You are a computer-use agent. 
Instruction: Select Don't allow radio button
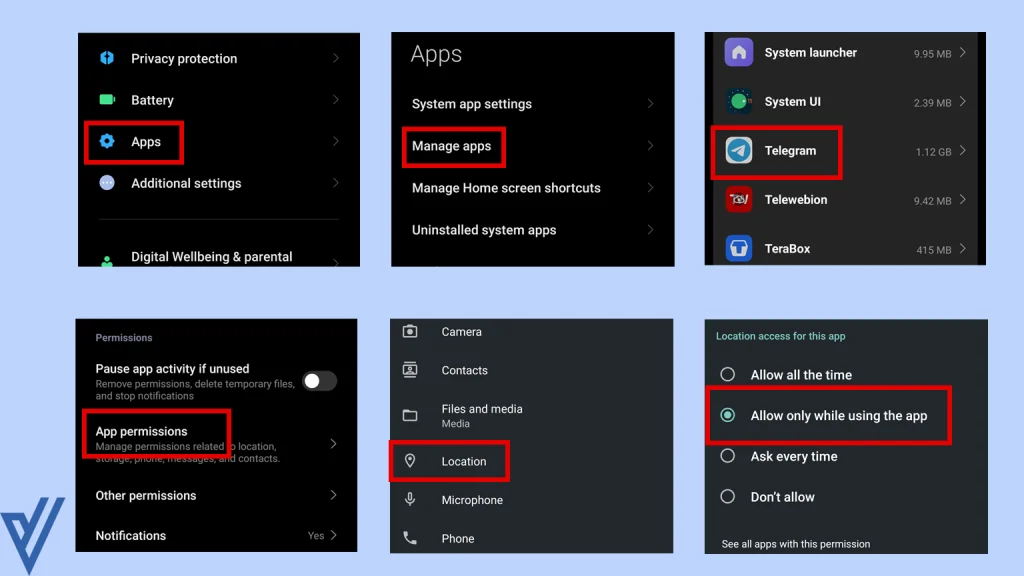pos(728,496)
